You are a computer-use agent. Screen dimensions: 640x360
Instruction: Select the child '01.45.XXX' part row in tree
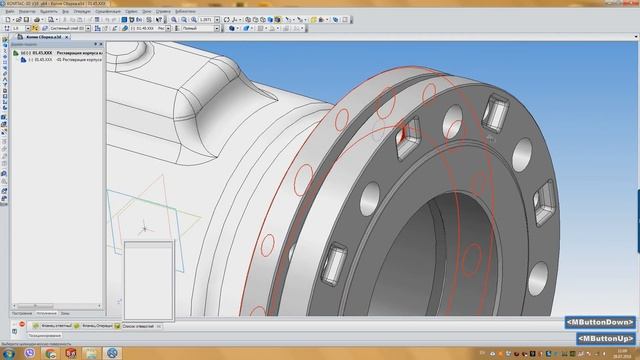pyautogui.click(x=61, y=60)
